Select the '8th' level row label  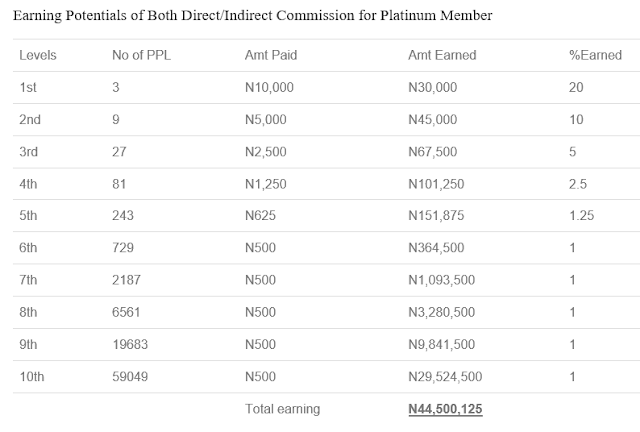29,313
